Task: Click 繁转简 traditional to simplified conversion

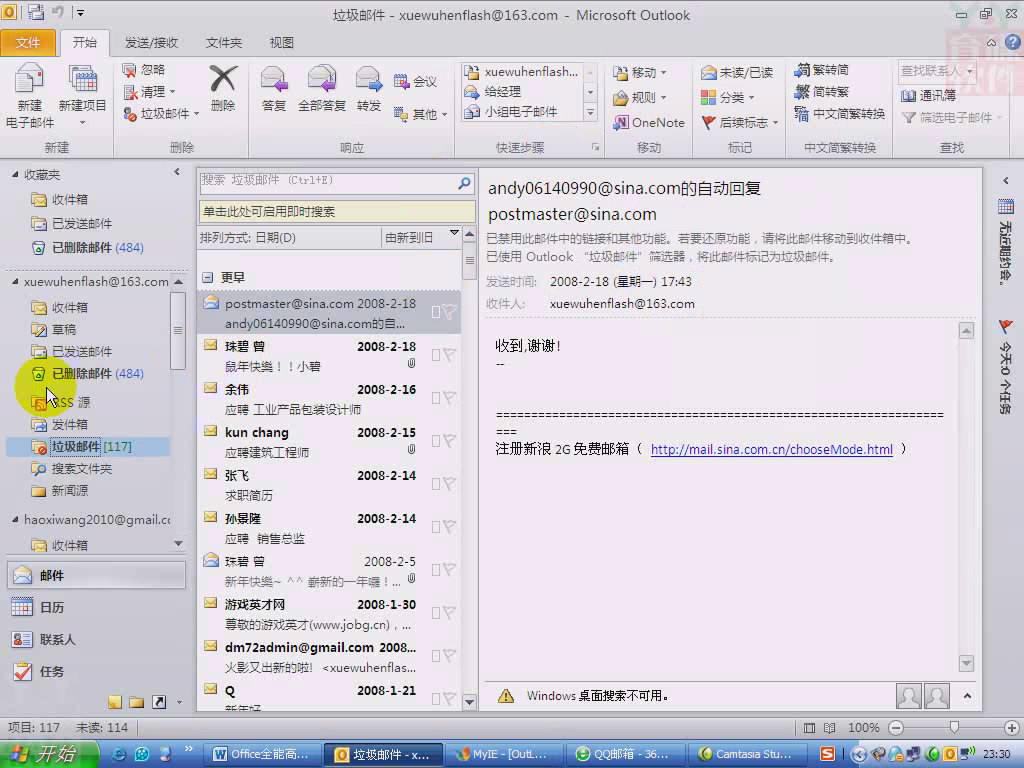Action: [822, 70]
